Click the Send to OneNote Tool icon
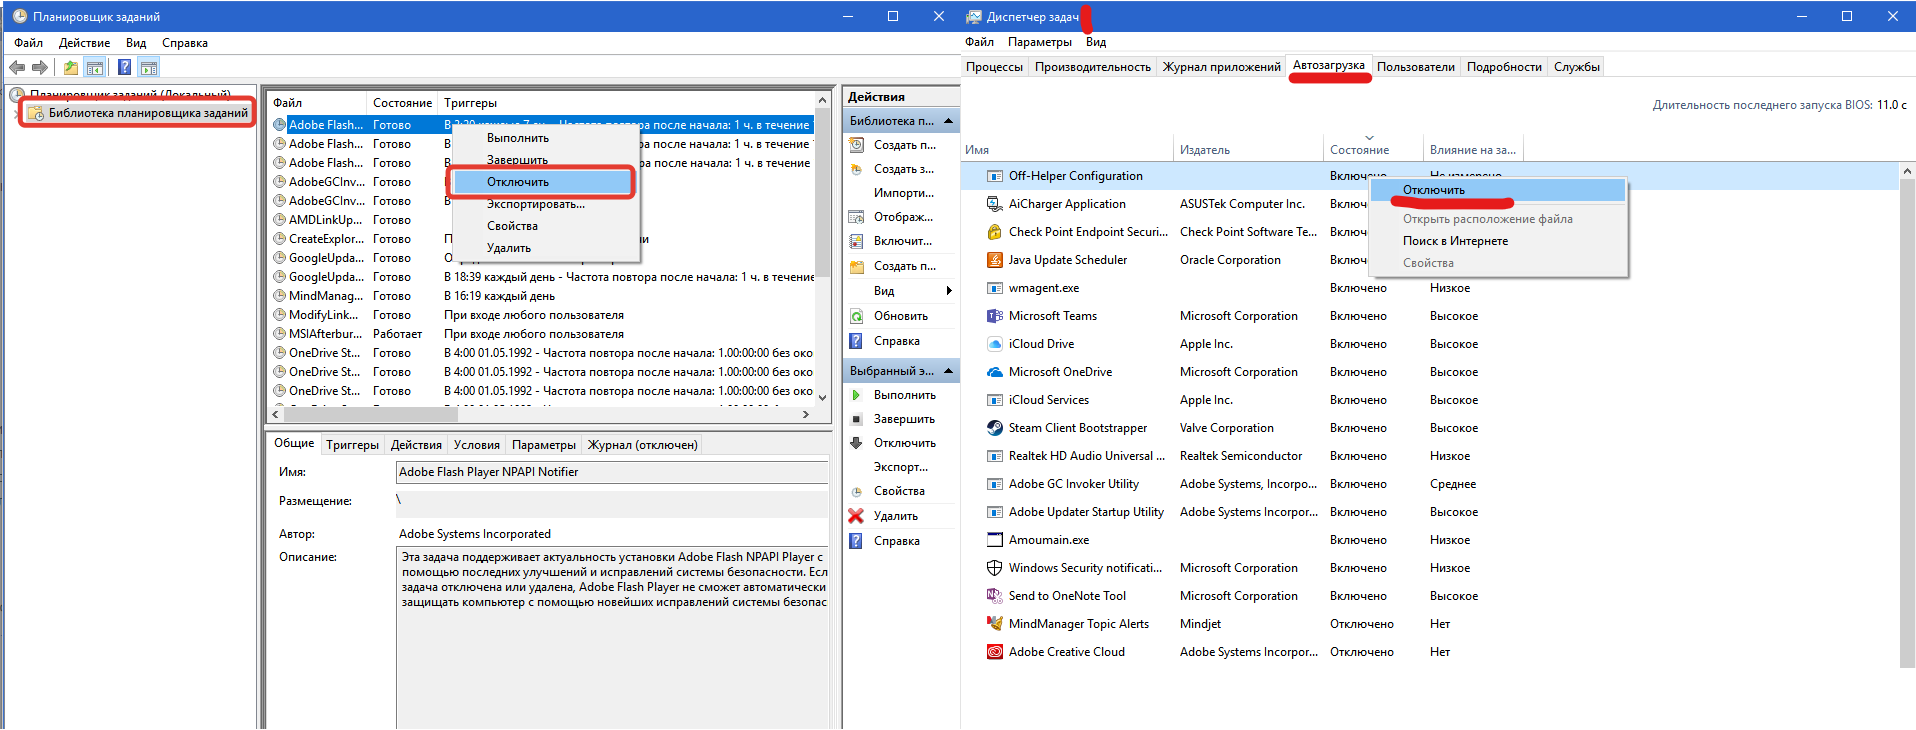 [994, 596]
